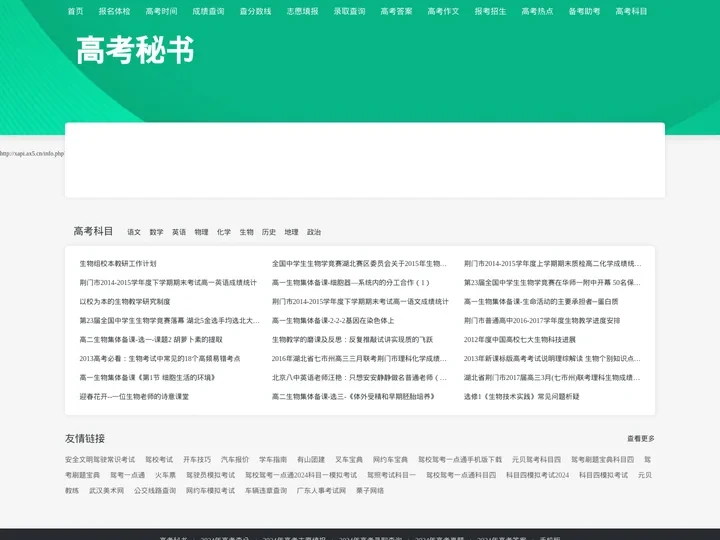
Task: Open 第23届全国中学生生物学竞赛落幕 article
Action: pyautogui.click(x=169, y=321)
